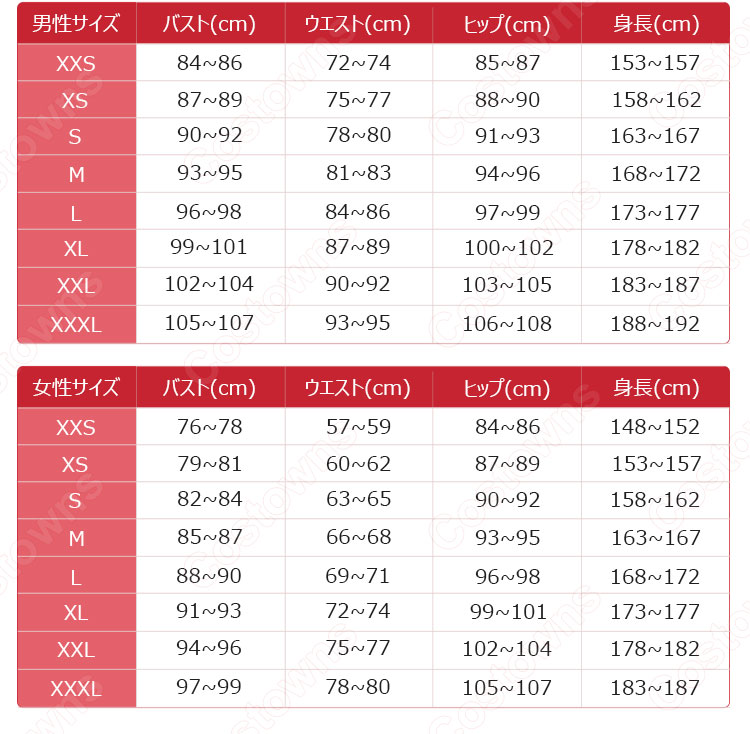Click the M size label in men's table
This screenshot has height=734, width=750.
click(76, 175)
